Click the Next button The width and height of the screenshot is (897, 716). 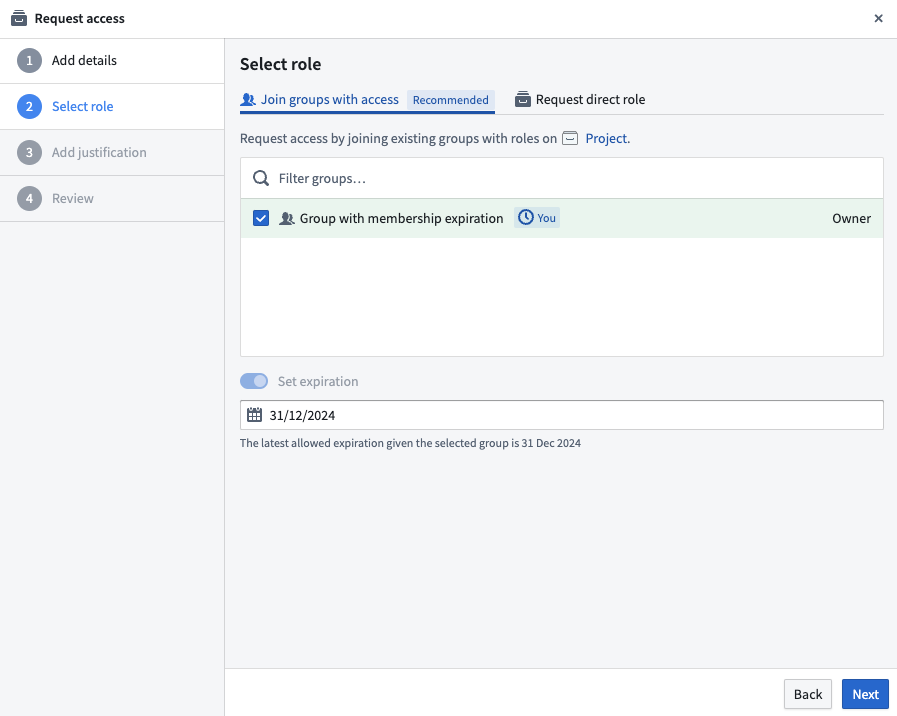[865, 694]
